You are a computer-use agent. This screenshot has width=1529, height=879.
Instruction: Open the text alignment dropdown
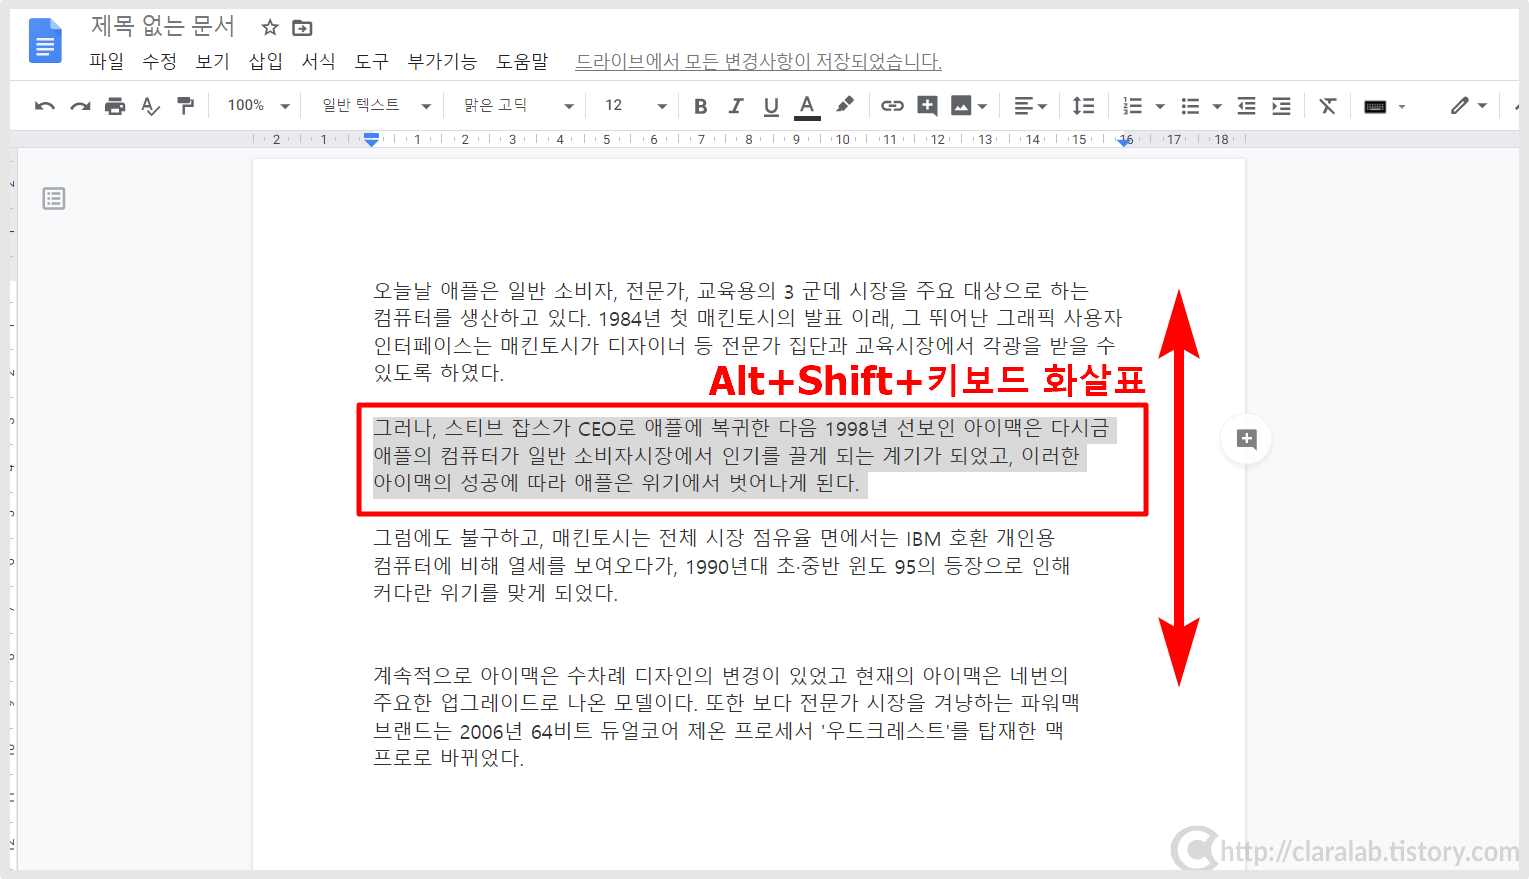click(x=1030, y=106)
